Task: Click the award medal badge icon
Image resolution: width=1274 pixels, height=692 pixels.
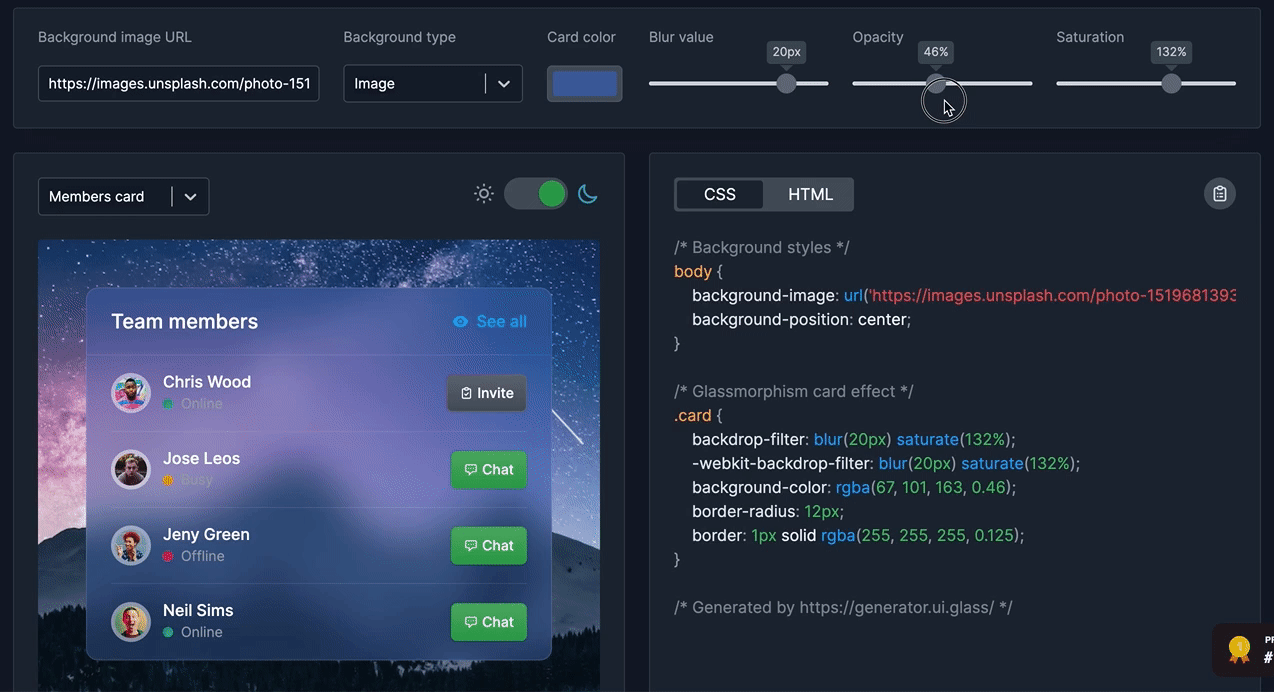Action: (x=1239, y=650)
